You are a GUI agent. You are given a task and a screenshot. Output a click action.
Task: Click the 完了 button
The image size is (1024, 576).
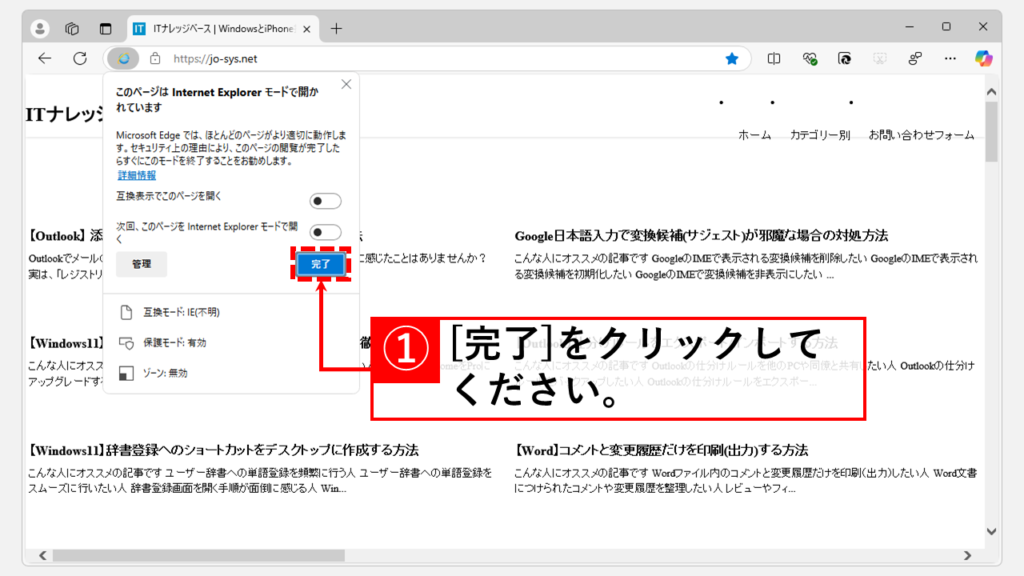pyautogui.click(x=321, y=264)
